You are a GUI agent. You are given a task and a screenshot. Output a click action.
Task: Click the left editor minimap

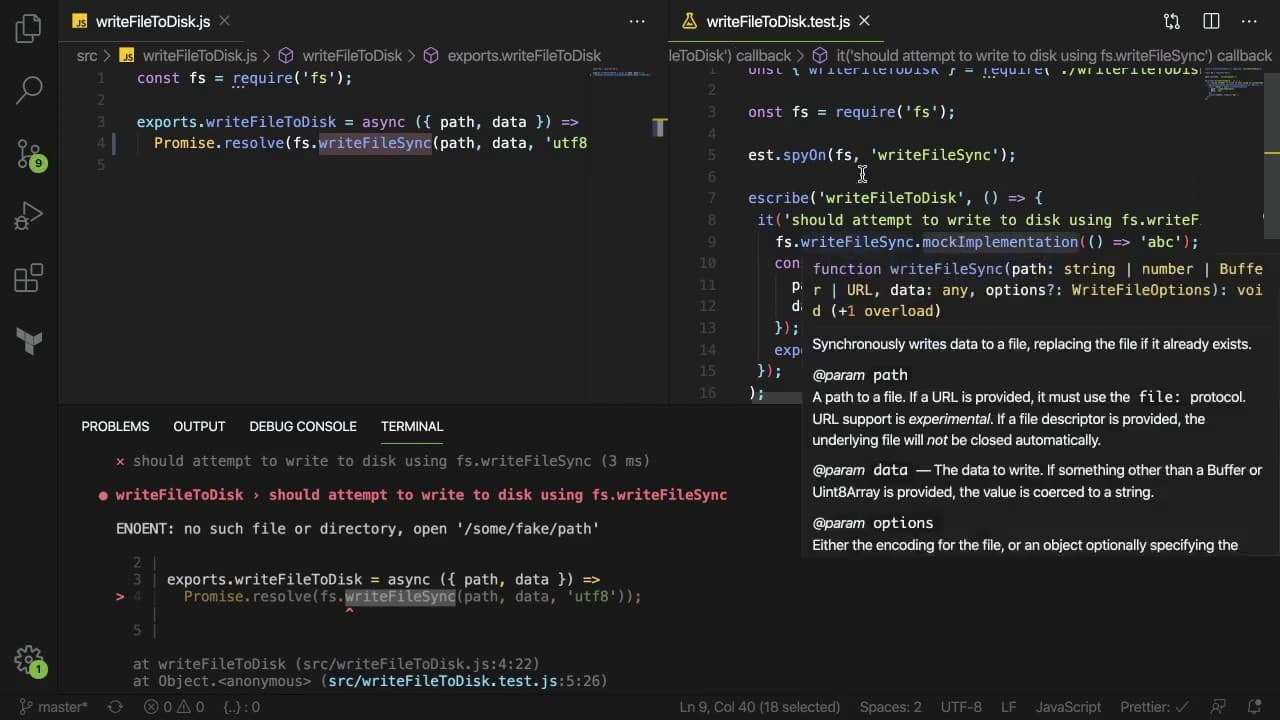(x=620, y=74)
